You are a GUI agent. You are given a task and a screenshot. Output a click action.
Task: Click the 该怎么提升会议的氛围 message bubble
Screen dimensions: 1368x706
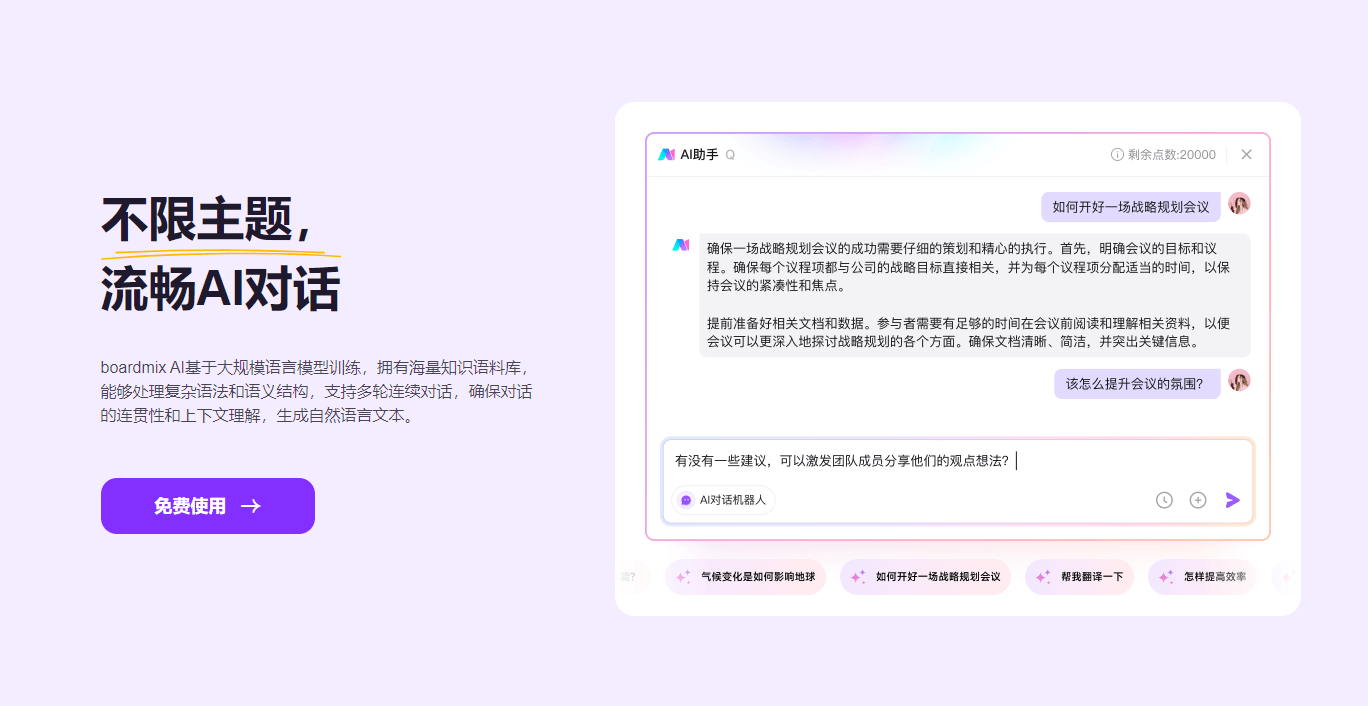pyautogui.click(x=1137, y=383)
